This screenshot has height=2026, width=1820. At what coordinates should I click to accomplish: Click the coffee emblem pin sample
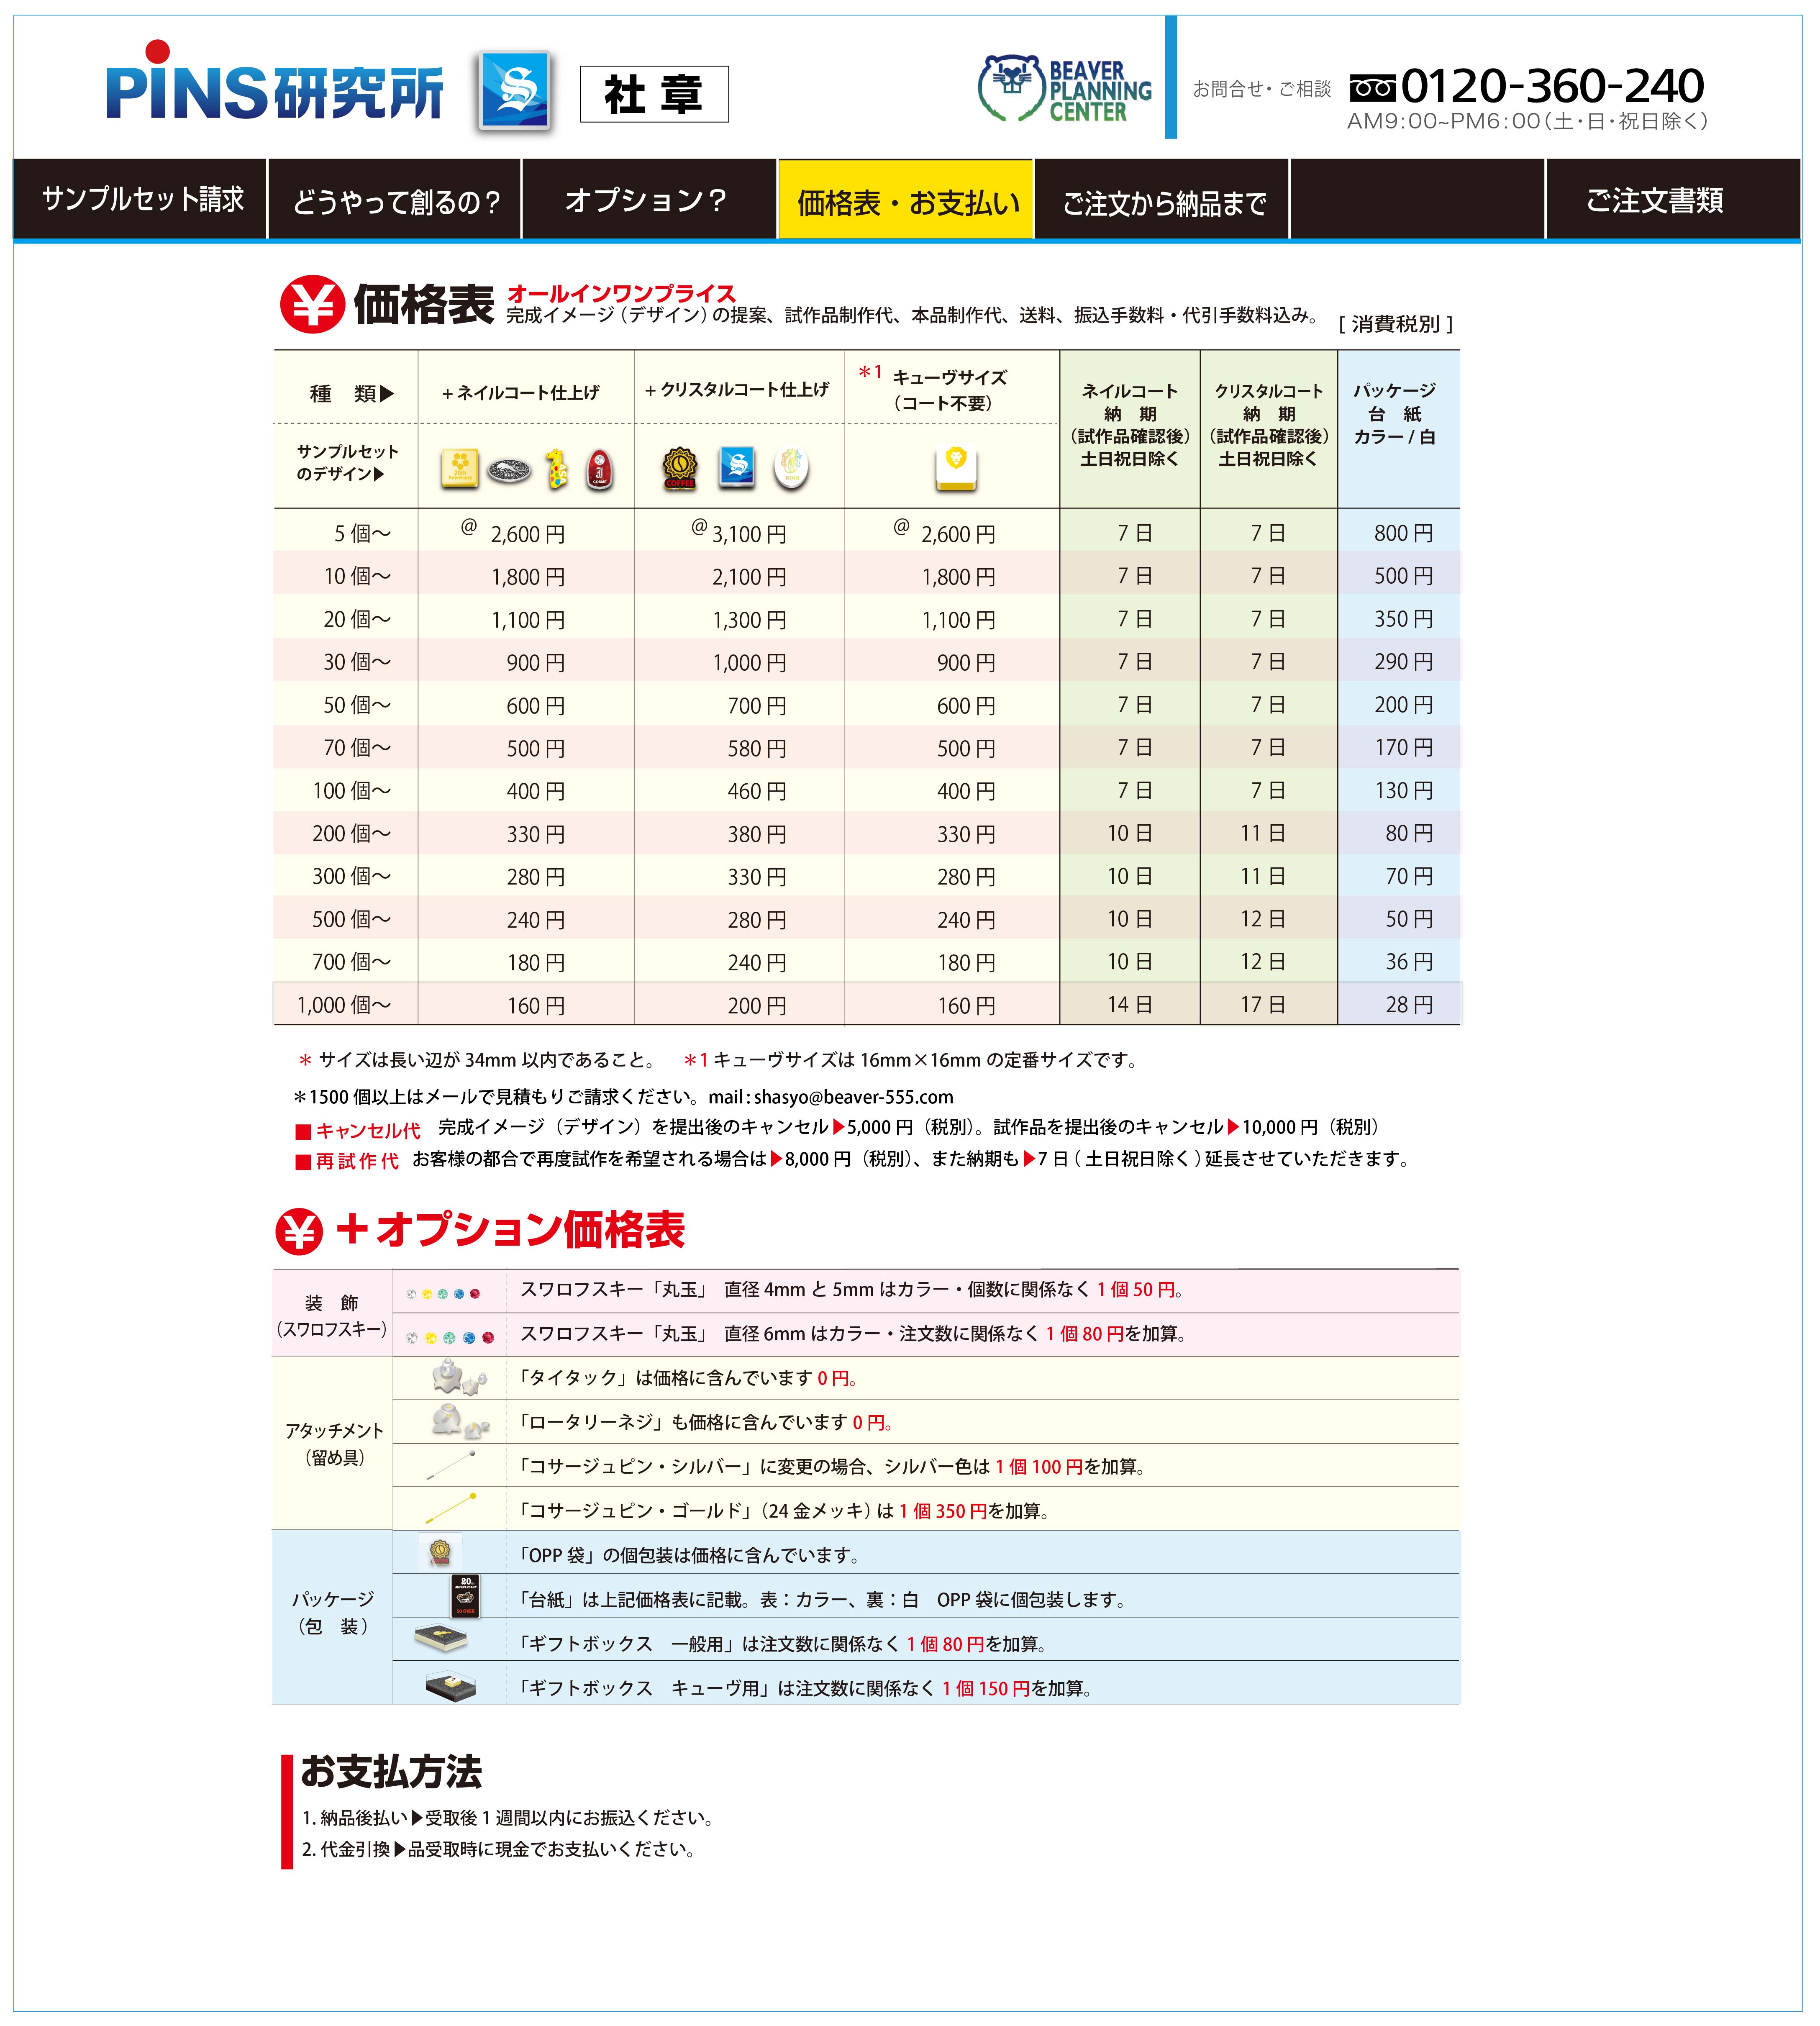tap(680, 467)
